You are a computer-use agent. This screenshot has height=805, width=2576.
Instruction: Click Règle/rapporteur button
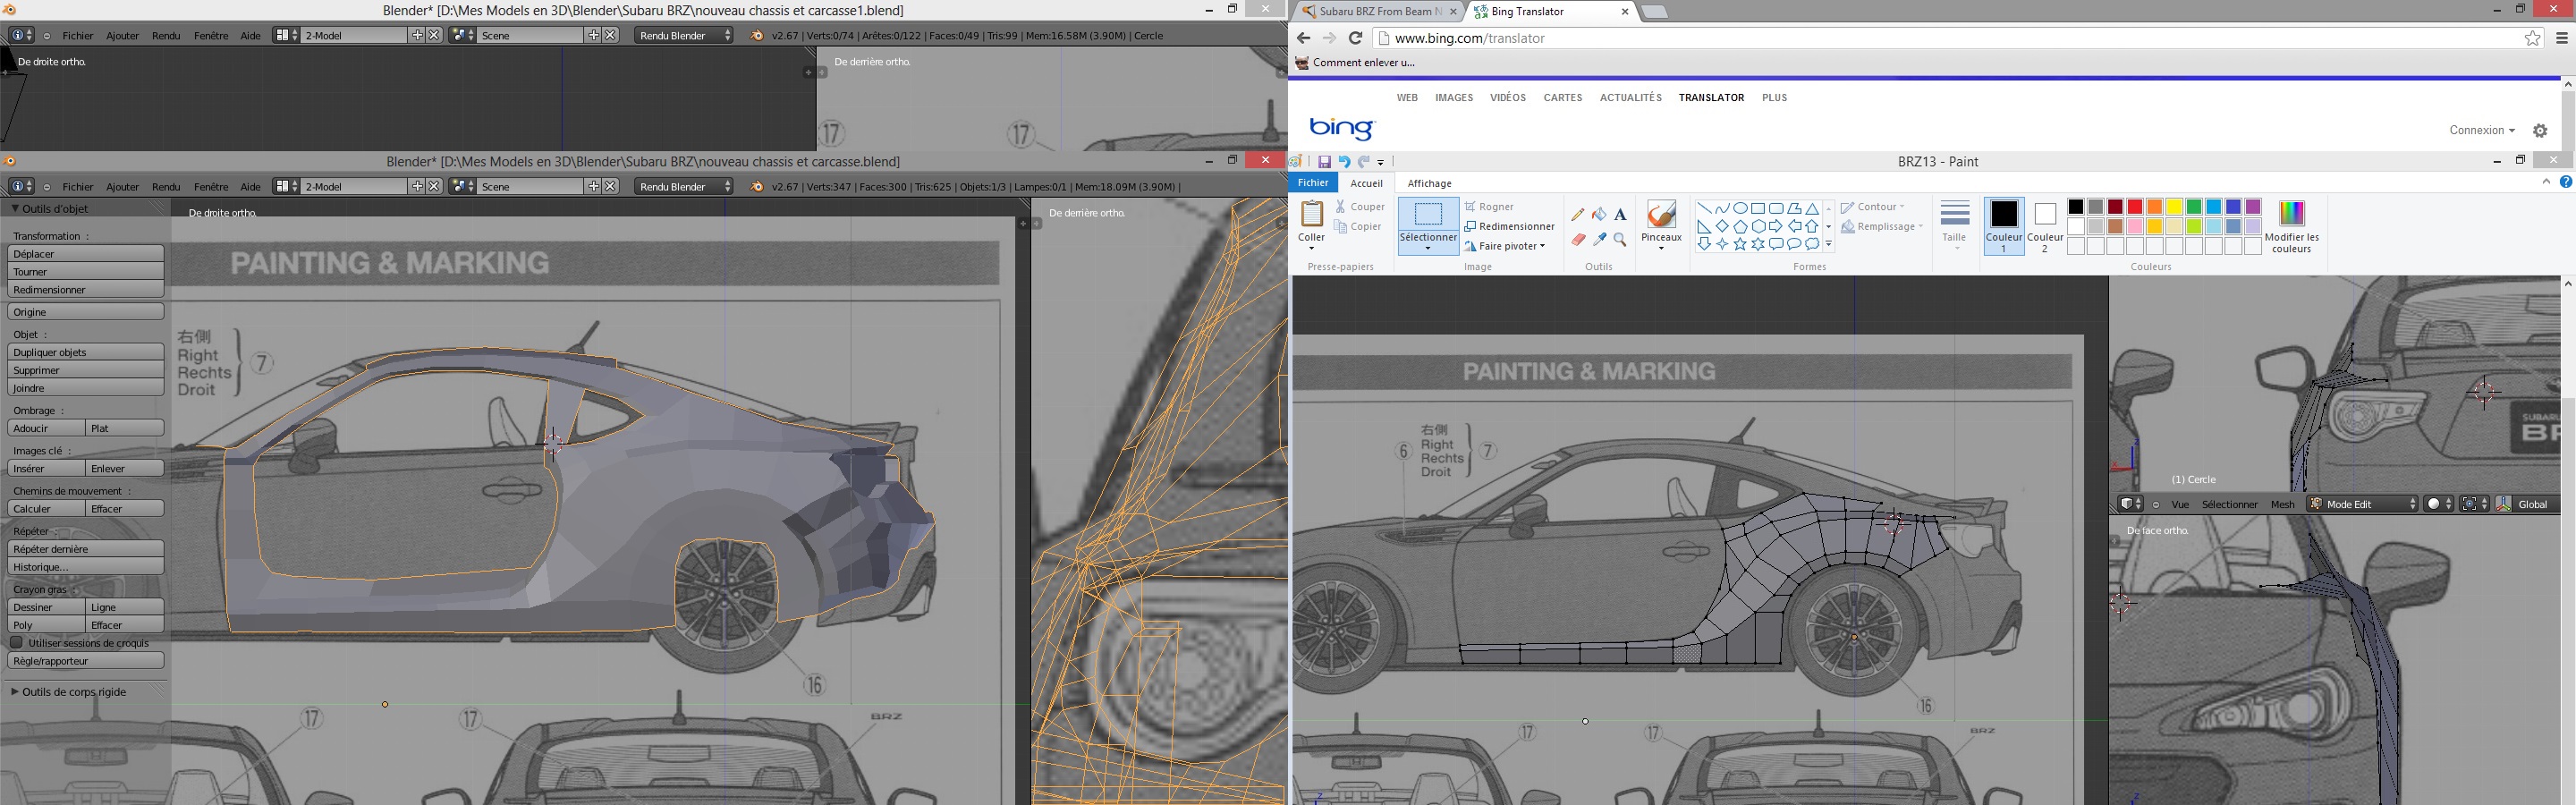click(86, 661)
